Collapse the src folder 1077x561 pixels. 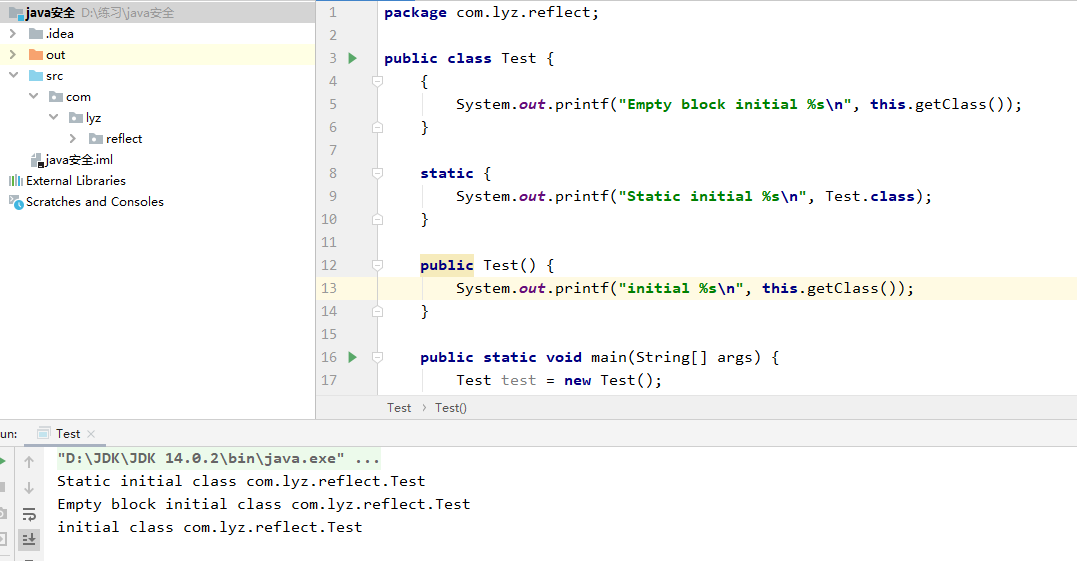(13, 76)
